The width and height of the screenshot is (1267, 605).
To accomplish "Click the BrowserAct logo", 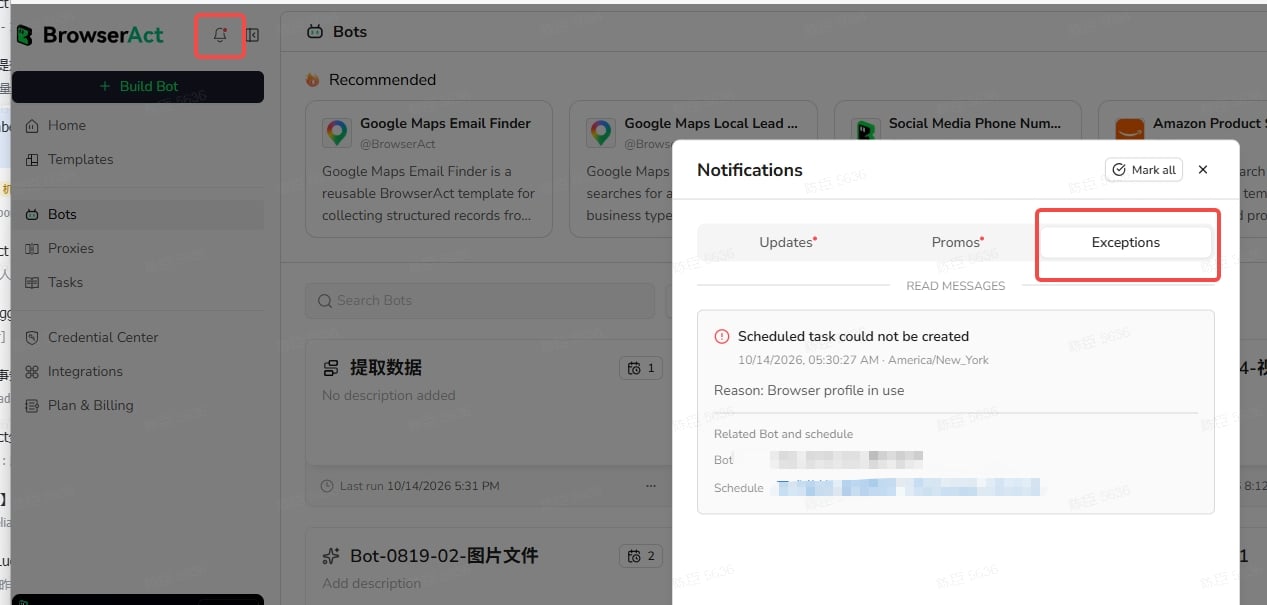I will 90,35.
